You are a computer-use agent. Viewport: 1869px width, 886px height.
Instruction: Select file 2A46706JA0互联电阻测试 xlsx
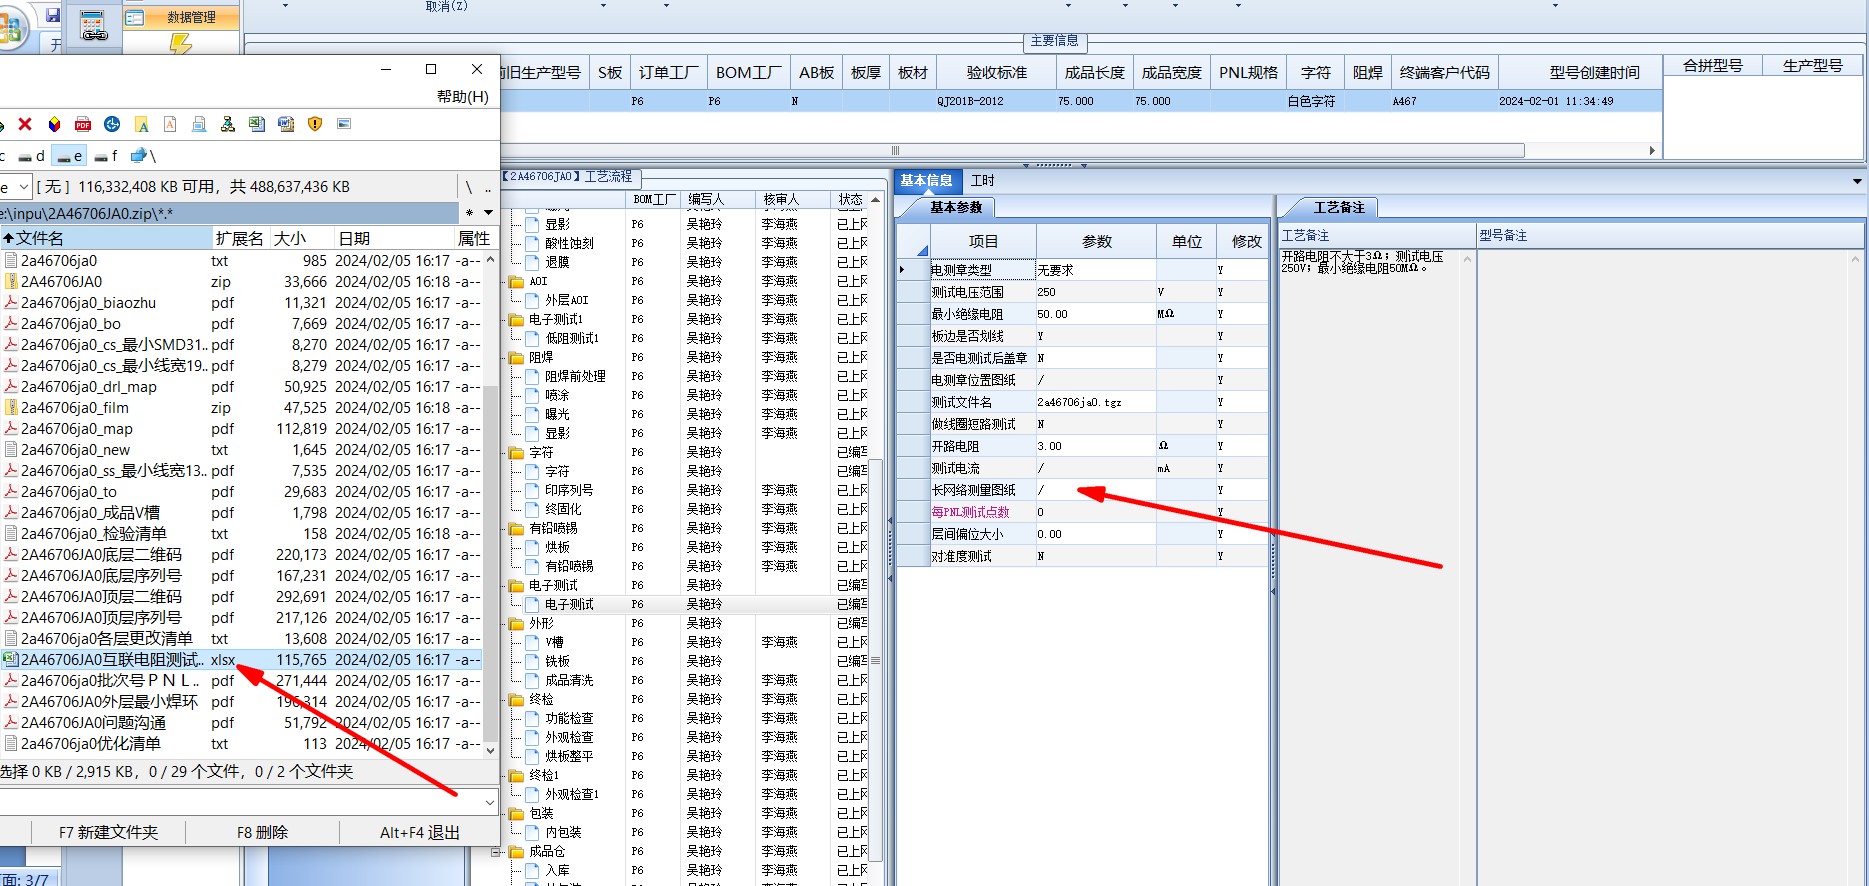pyautogui.click(x=240, y=660)
